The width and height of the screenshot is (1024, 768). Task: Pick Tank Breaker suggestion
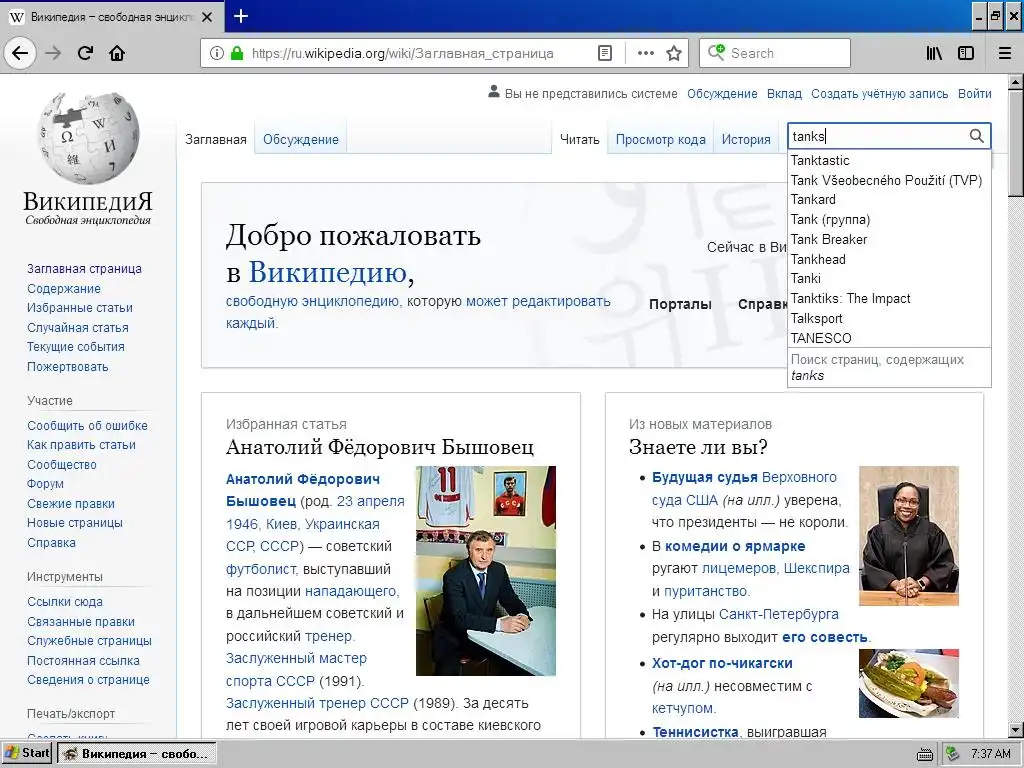[889, 240]
